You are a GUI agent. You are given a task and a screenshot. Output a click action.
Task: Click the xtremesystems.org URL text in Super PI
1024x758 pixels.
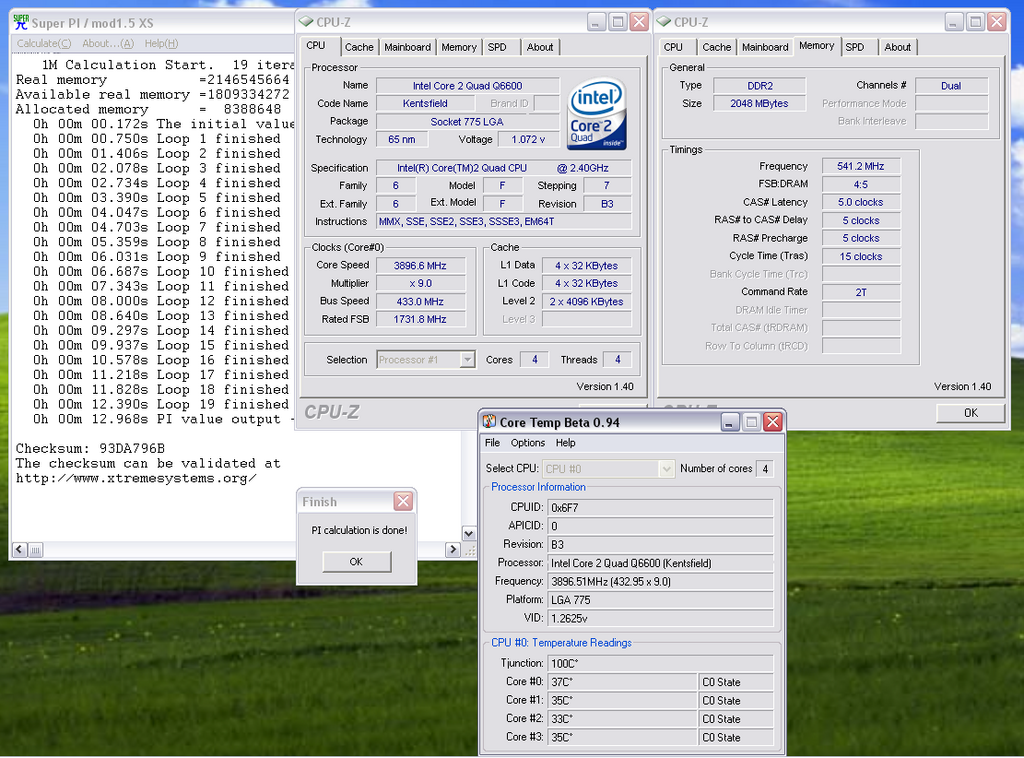tap(136, 479)
